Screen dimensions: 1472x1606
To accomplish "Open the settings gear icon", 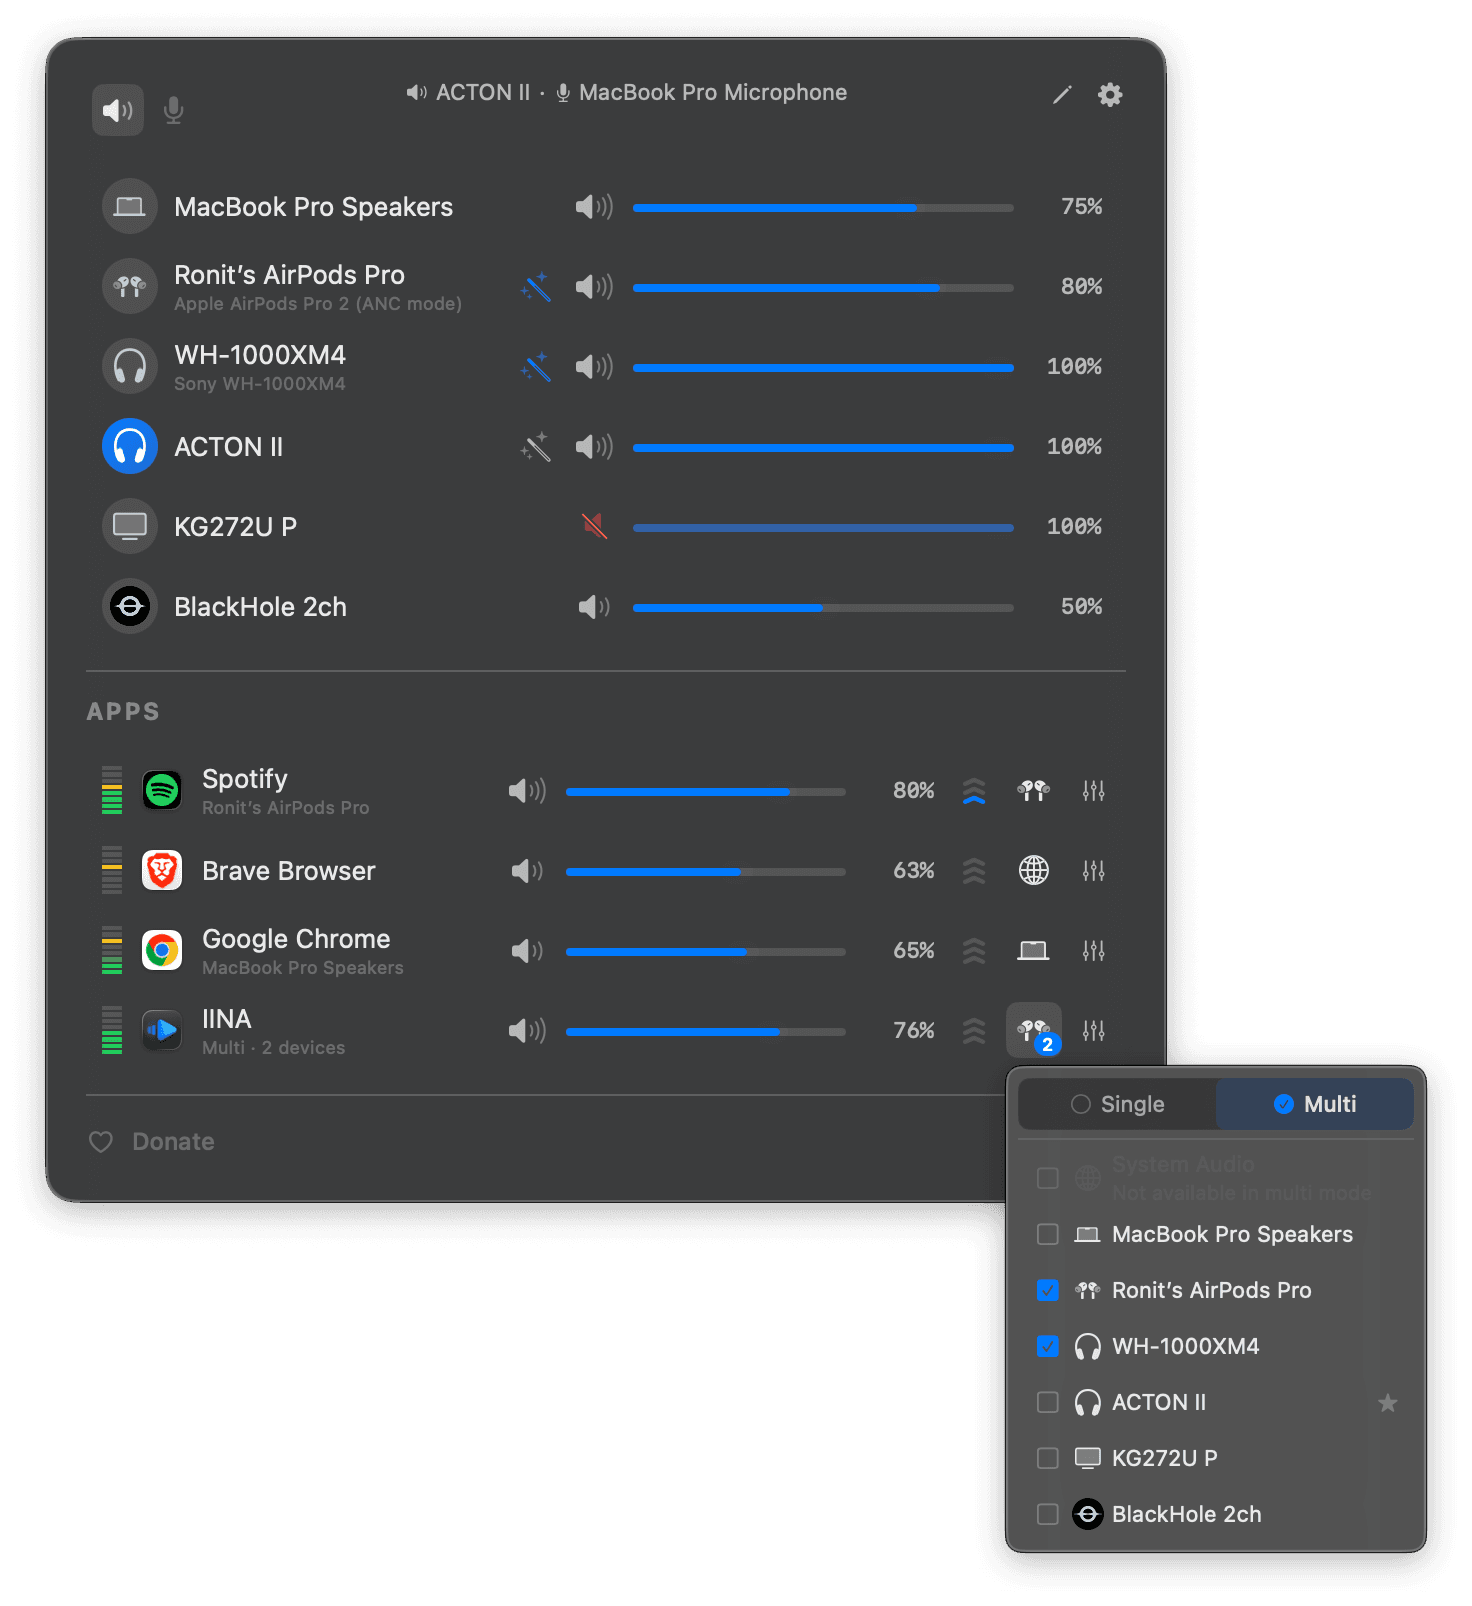I will (x=1110, y=95).
